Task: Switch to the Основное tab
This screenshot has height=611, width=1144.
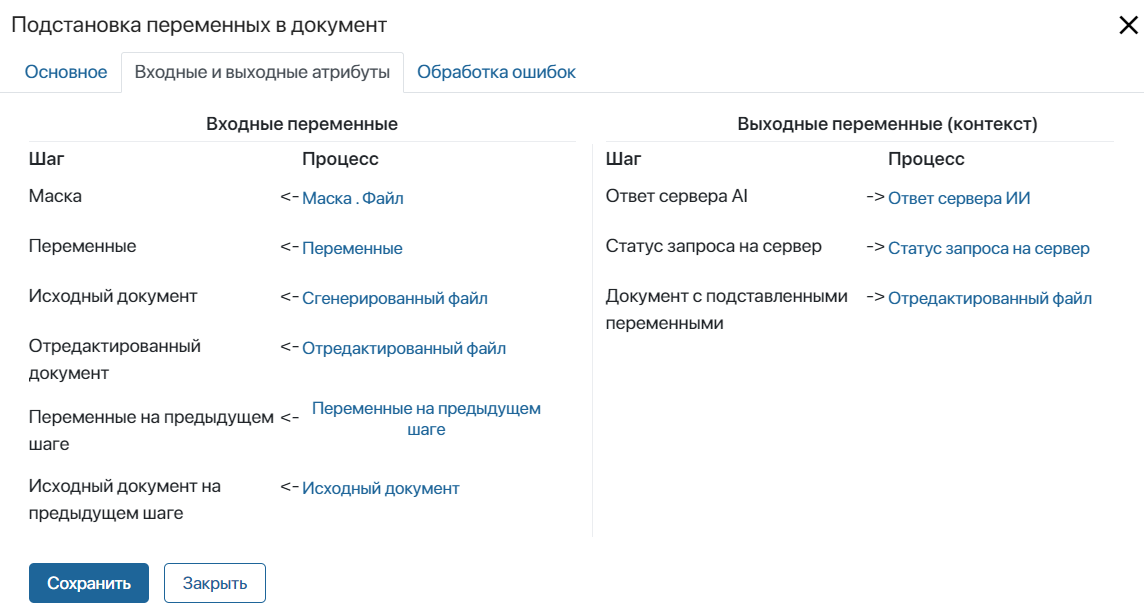Action: pyautogui.click(x=64, y=71)
